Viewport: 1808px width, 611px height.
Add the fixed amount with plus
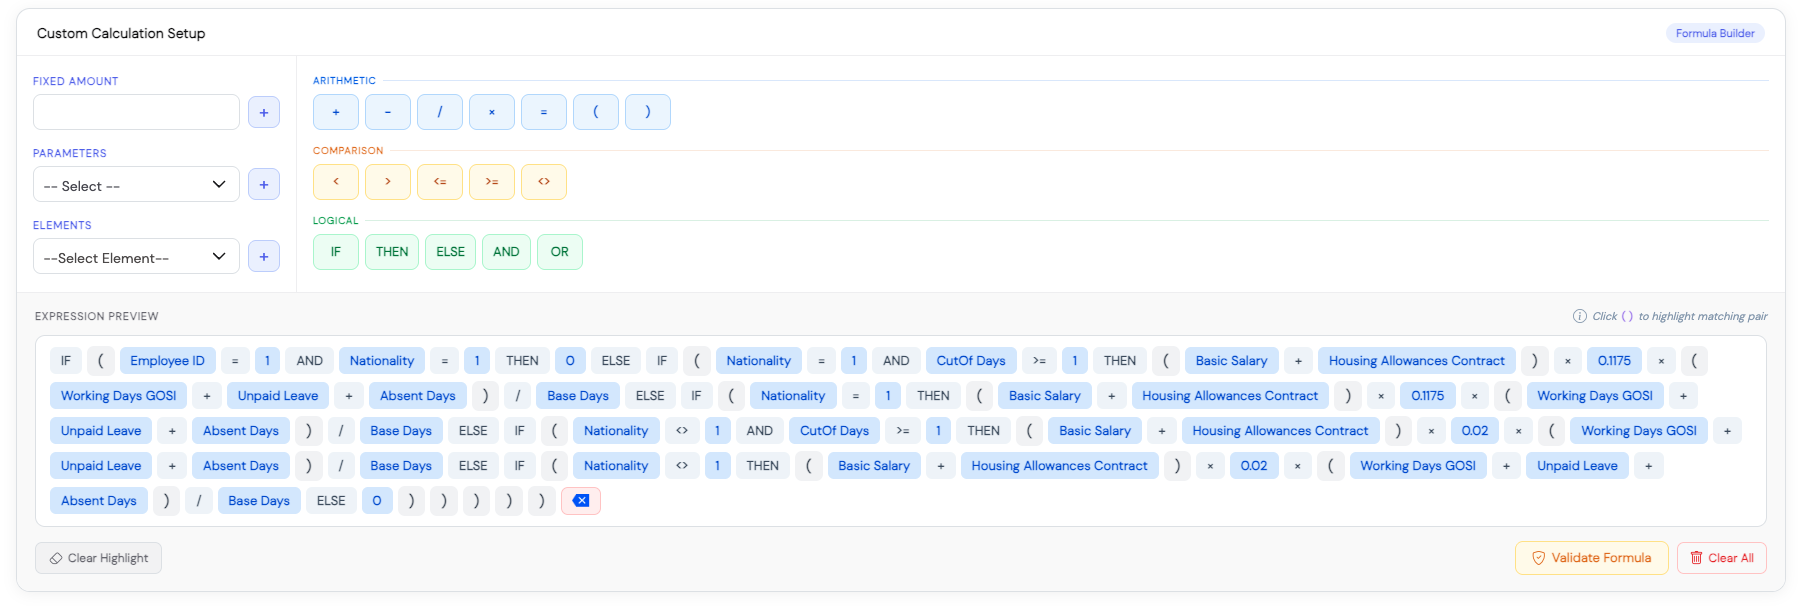(x=264, y=113)
